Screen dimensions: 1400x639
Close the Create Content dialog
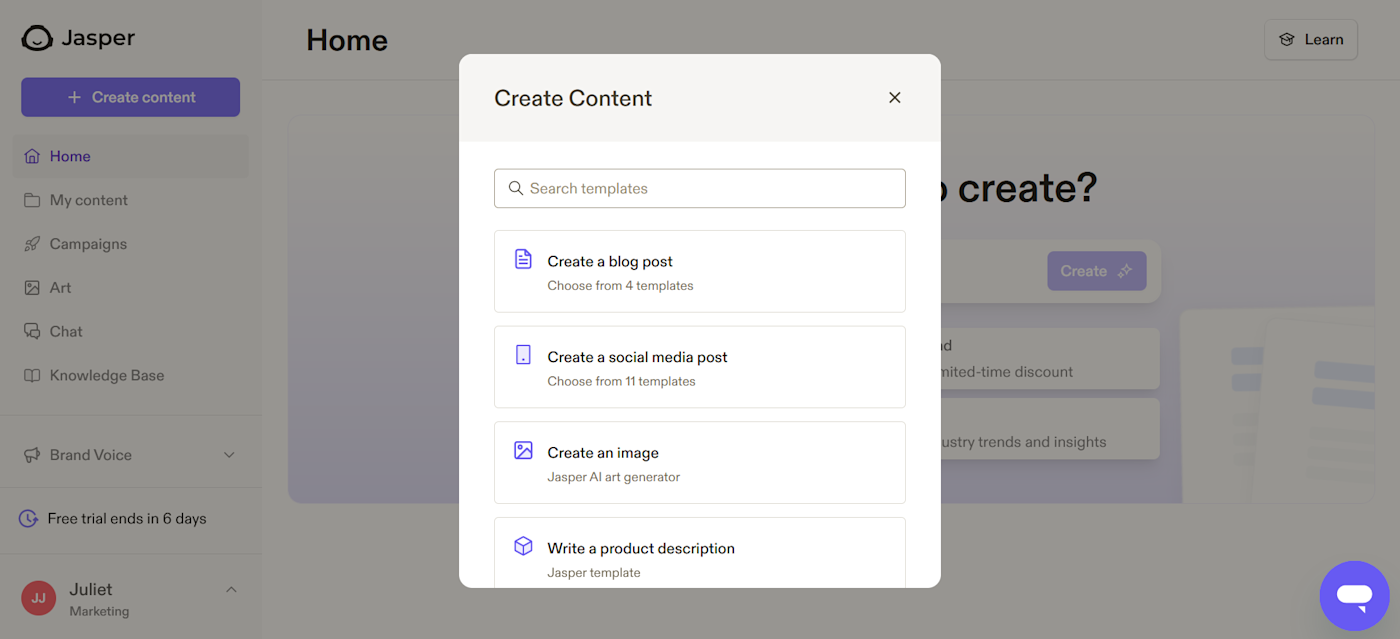(895, 98)
